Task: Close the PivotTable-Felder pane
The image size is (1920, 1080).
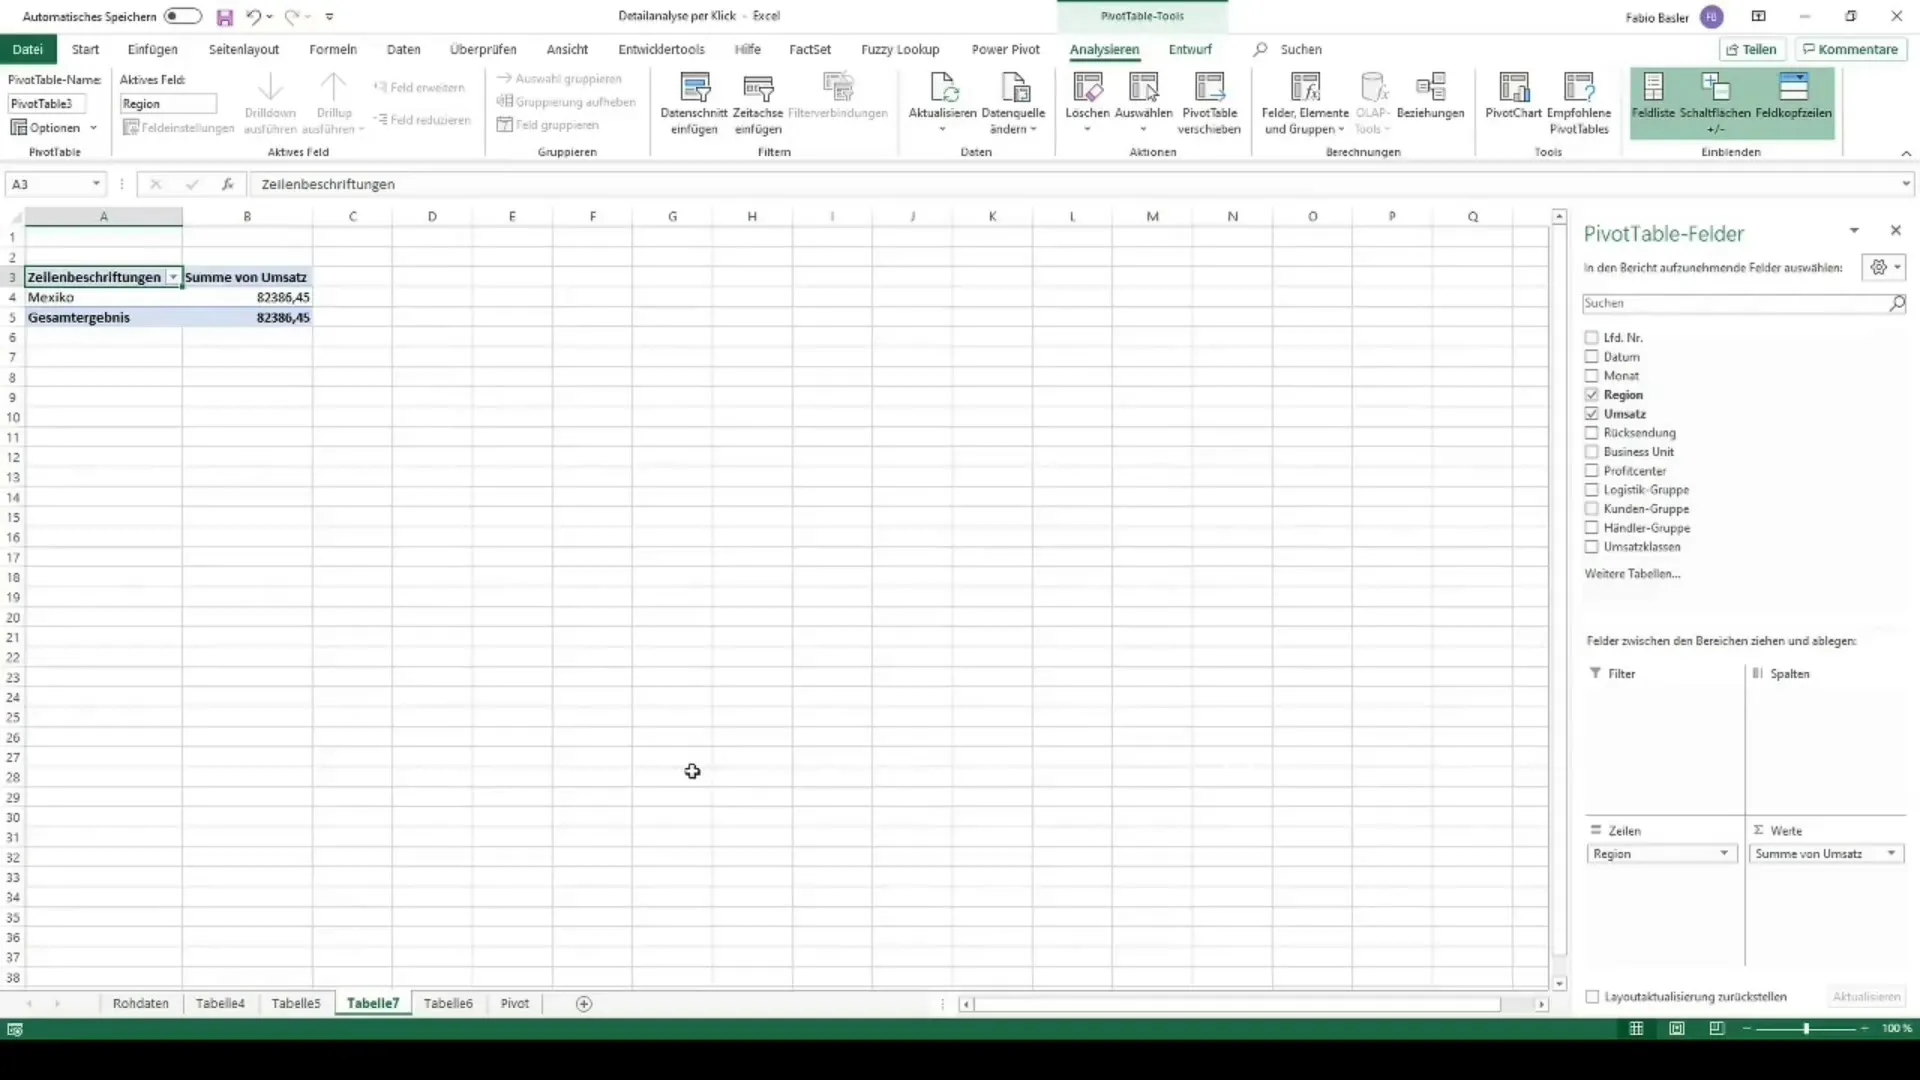Action: point(1895,231)
